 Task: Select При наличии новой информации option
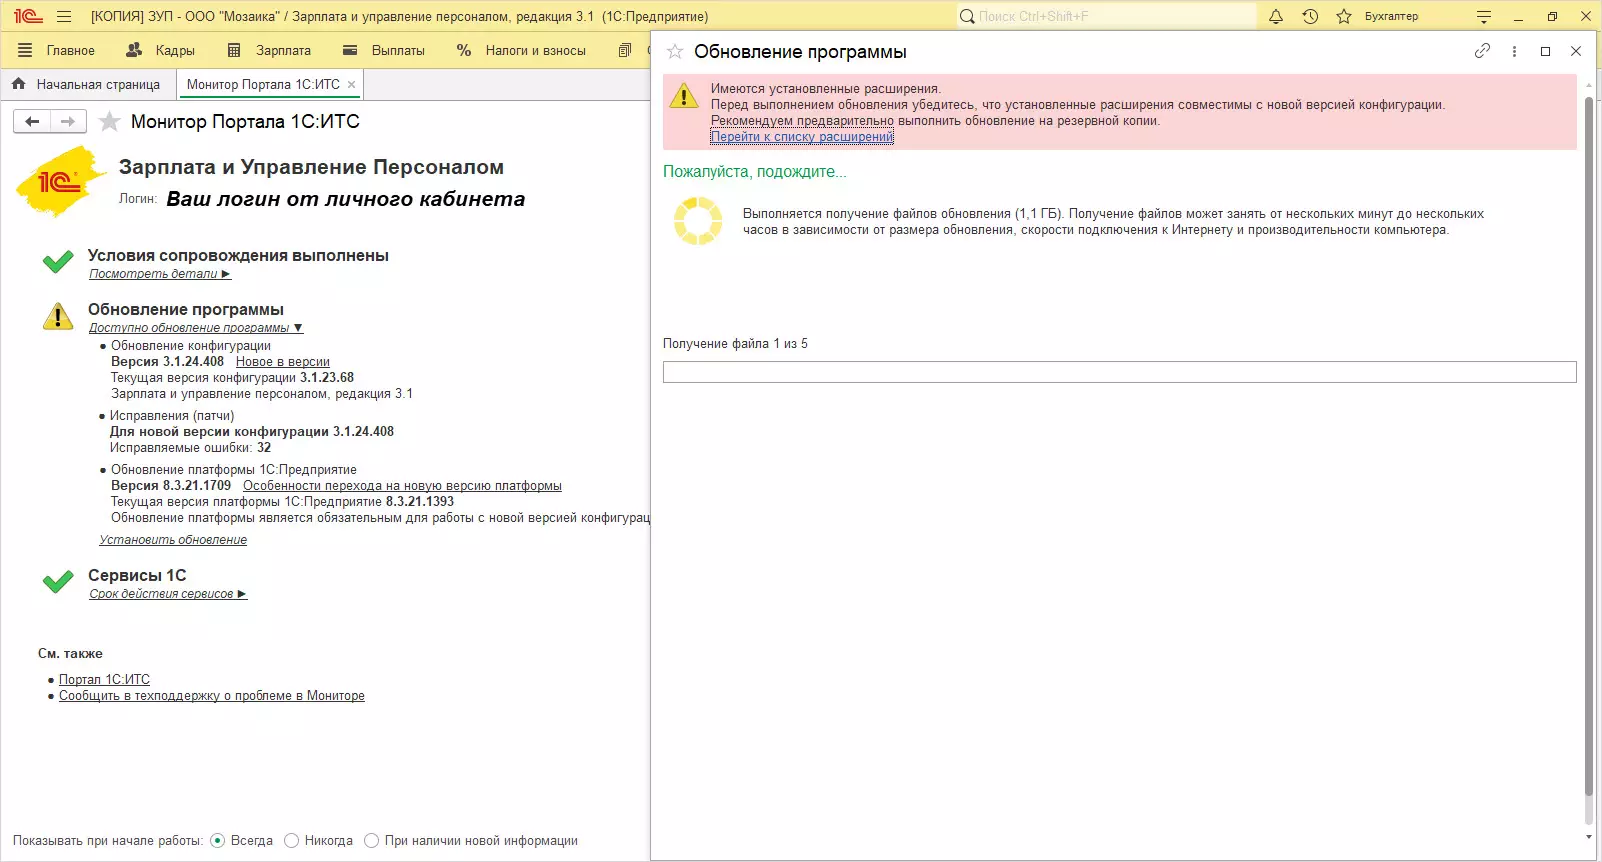click(x=372, y=841)
